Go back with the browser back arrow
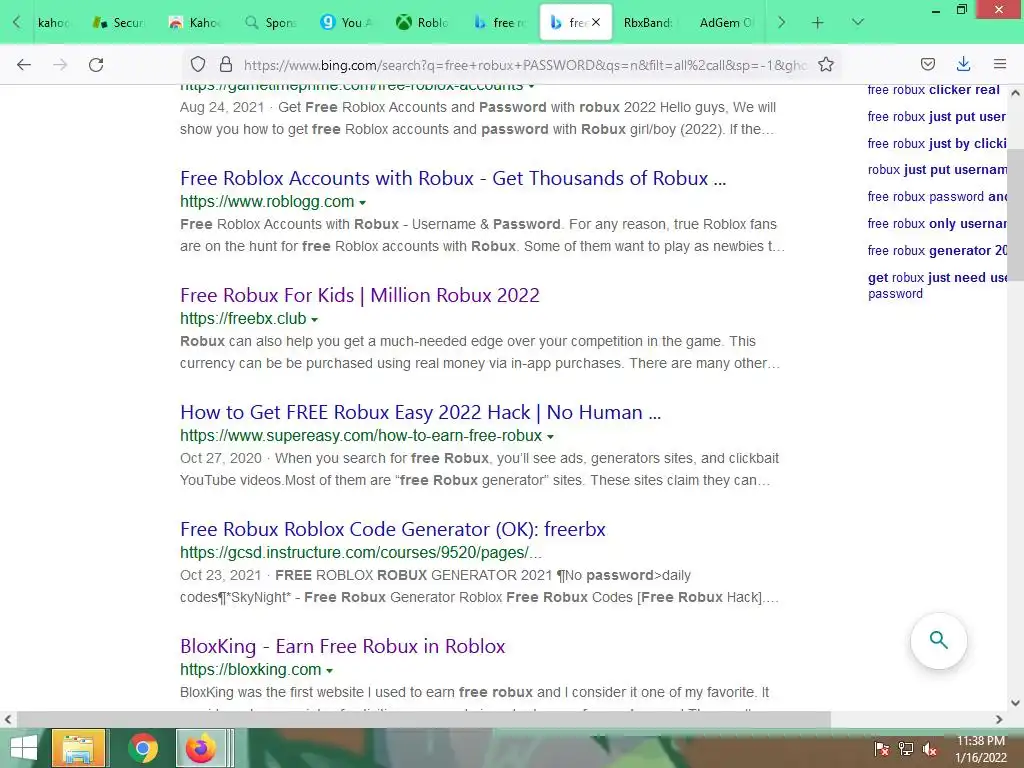Screen dimensions: 1024x768 24,65
